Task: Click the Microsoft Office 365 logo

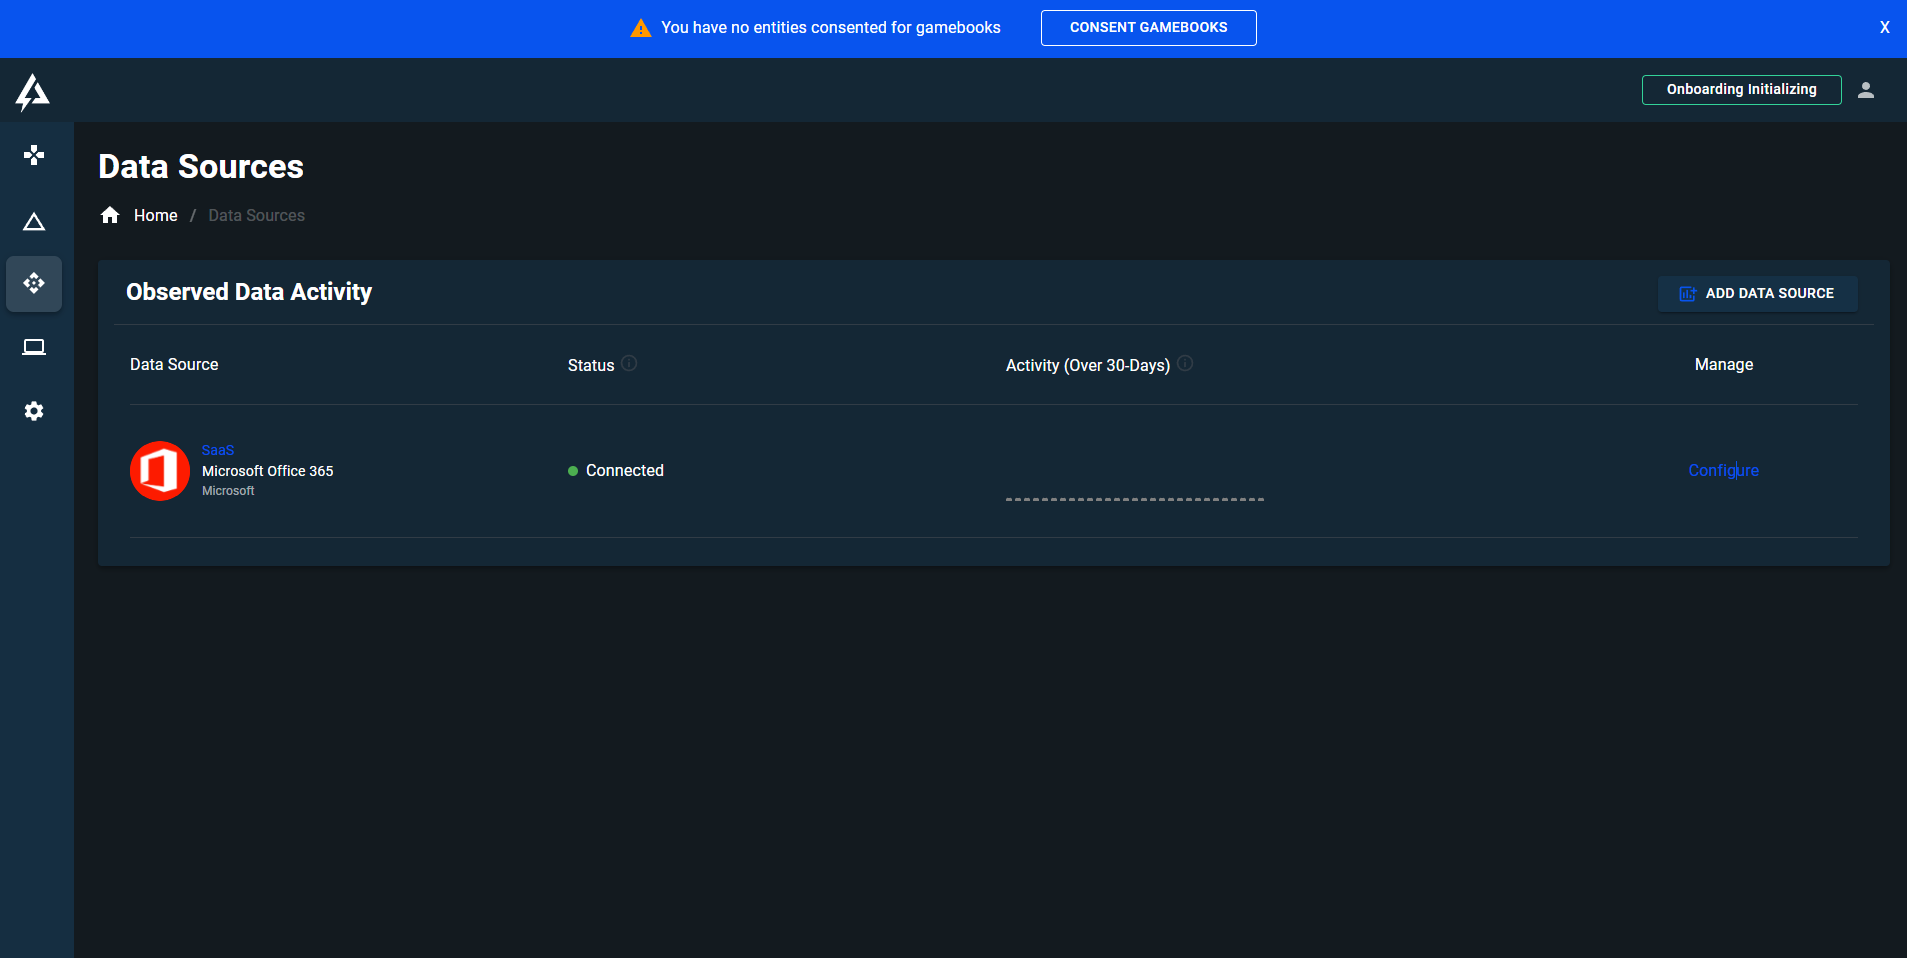Action: point(160,471)
